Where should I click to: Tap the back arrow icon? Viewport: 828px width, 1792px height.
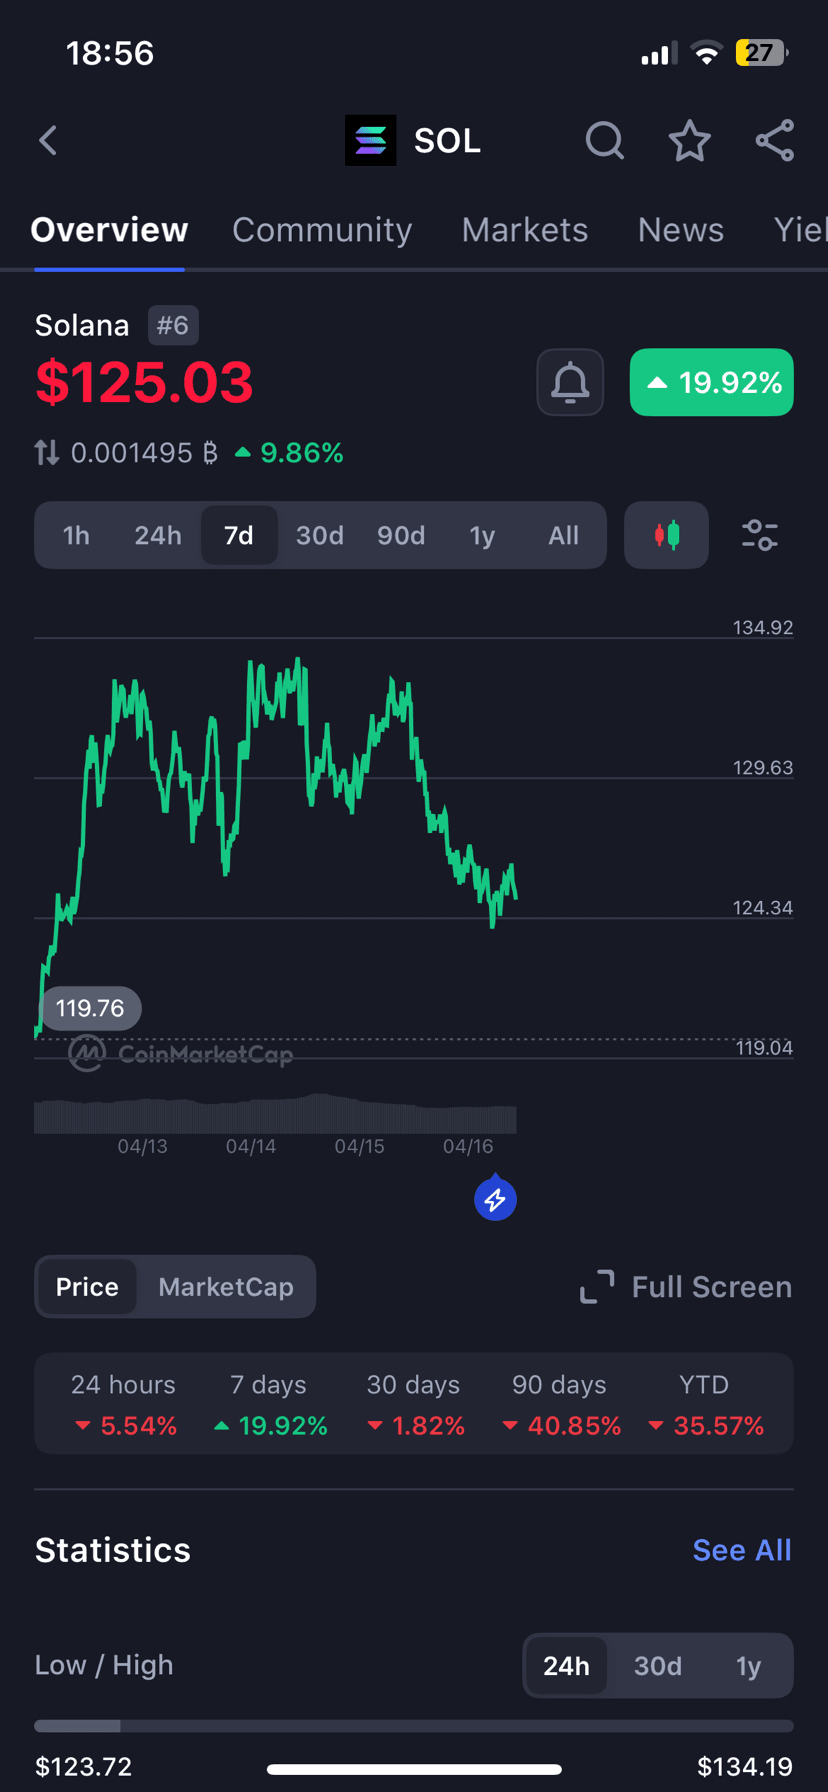(x=48, y=141)
